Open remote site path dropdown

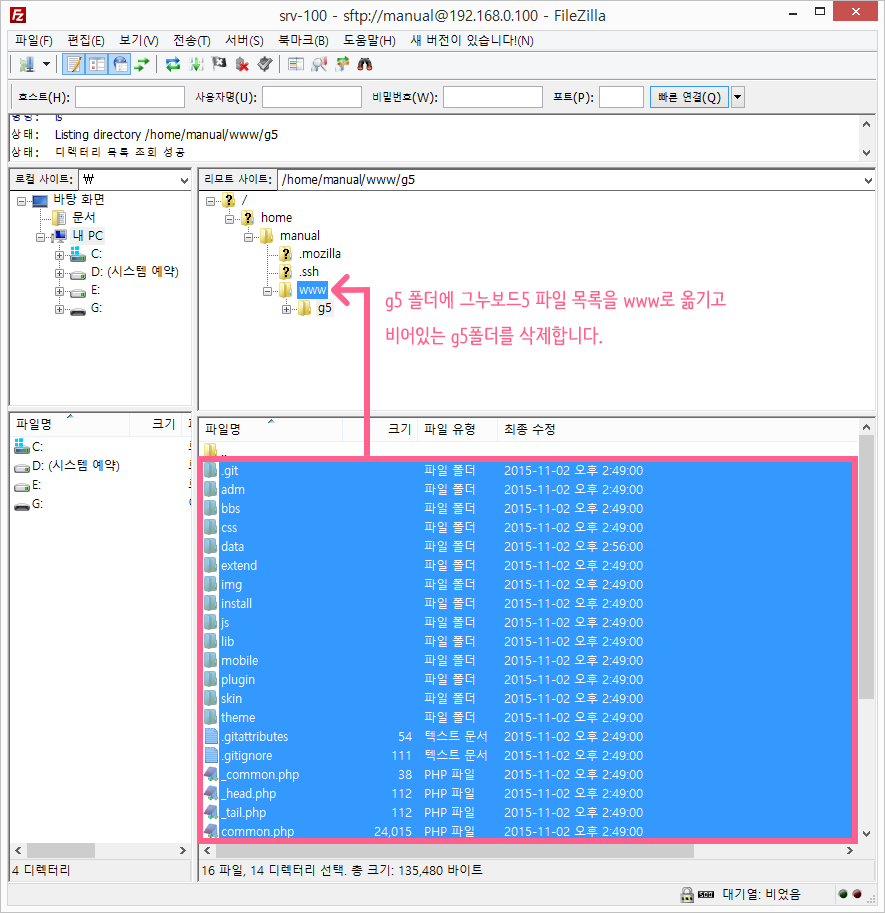pos(868,181)
